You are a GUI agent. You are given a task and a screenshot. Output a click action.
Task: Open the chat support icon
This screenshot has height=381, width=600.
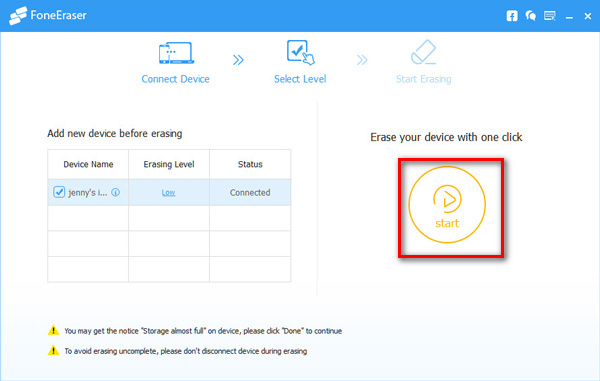[530, 16]
